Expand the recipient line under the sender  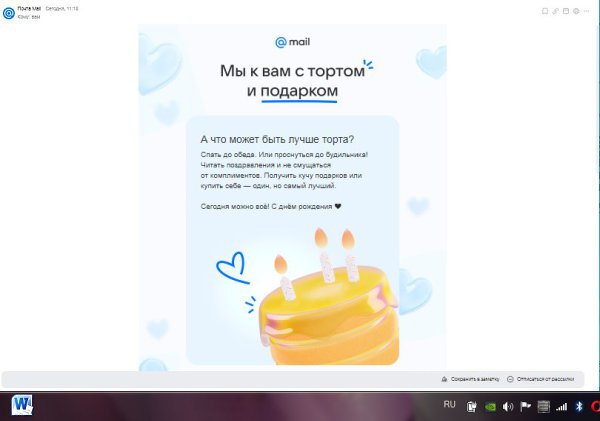point(29,17)
